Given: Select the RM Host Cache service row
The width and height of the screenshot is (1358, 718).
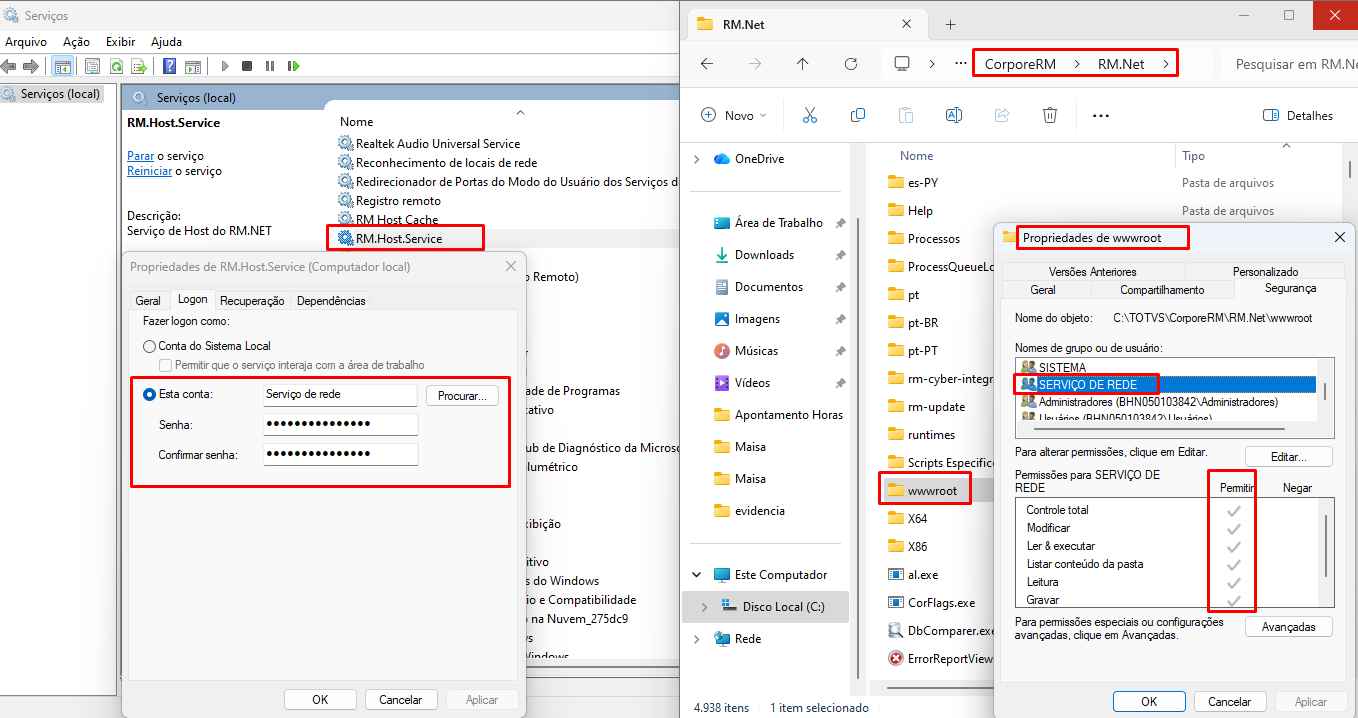Looking at the screenshot, I should point(397,219).
